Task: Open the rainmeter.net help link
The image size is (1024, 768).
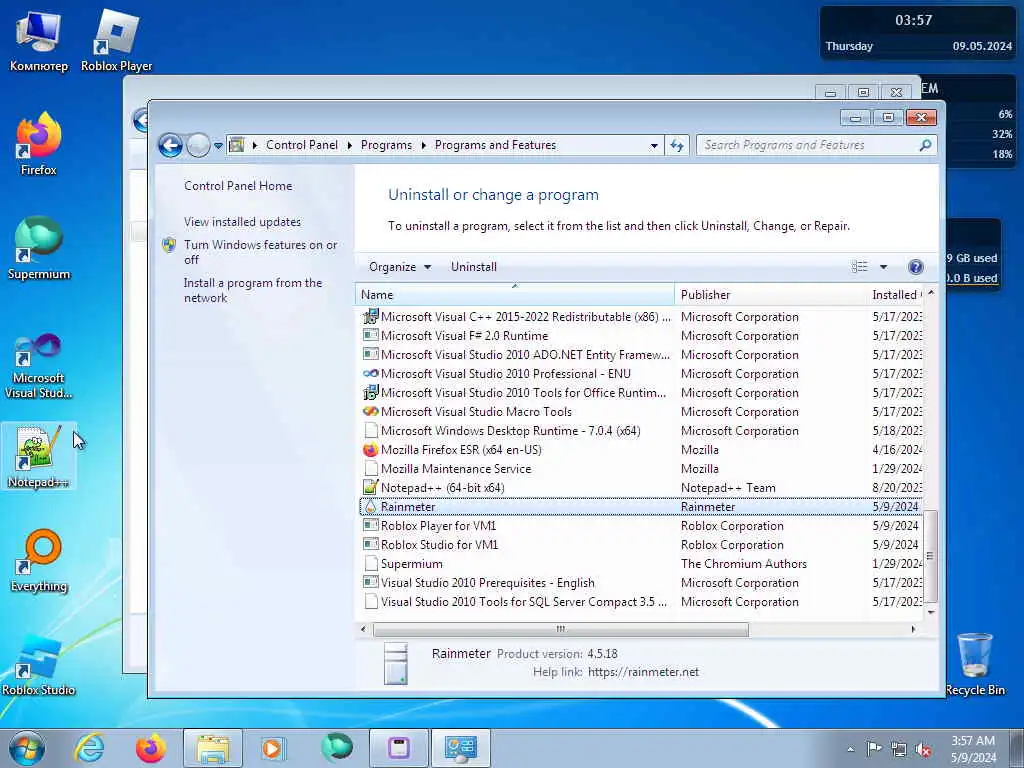Action: click(643, 672)
